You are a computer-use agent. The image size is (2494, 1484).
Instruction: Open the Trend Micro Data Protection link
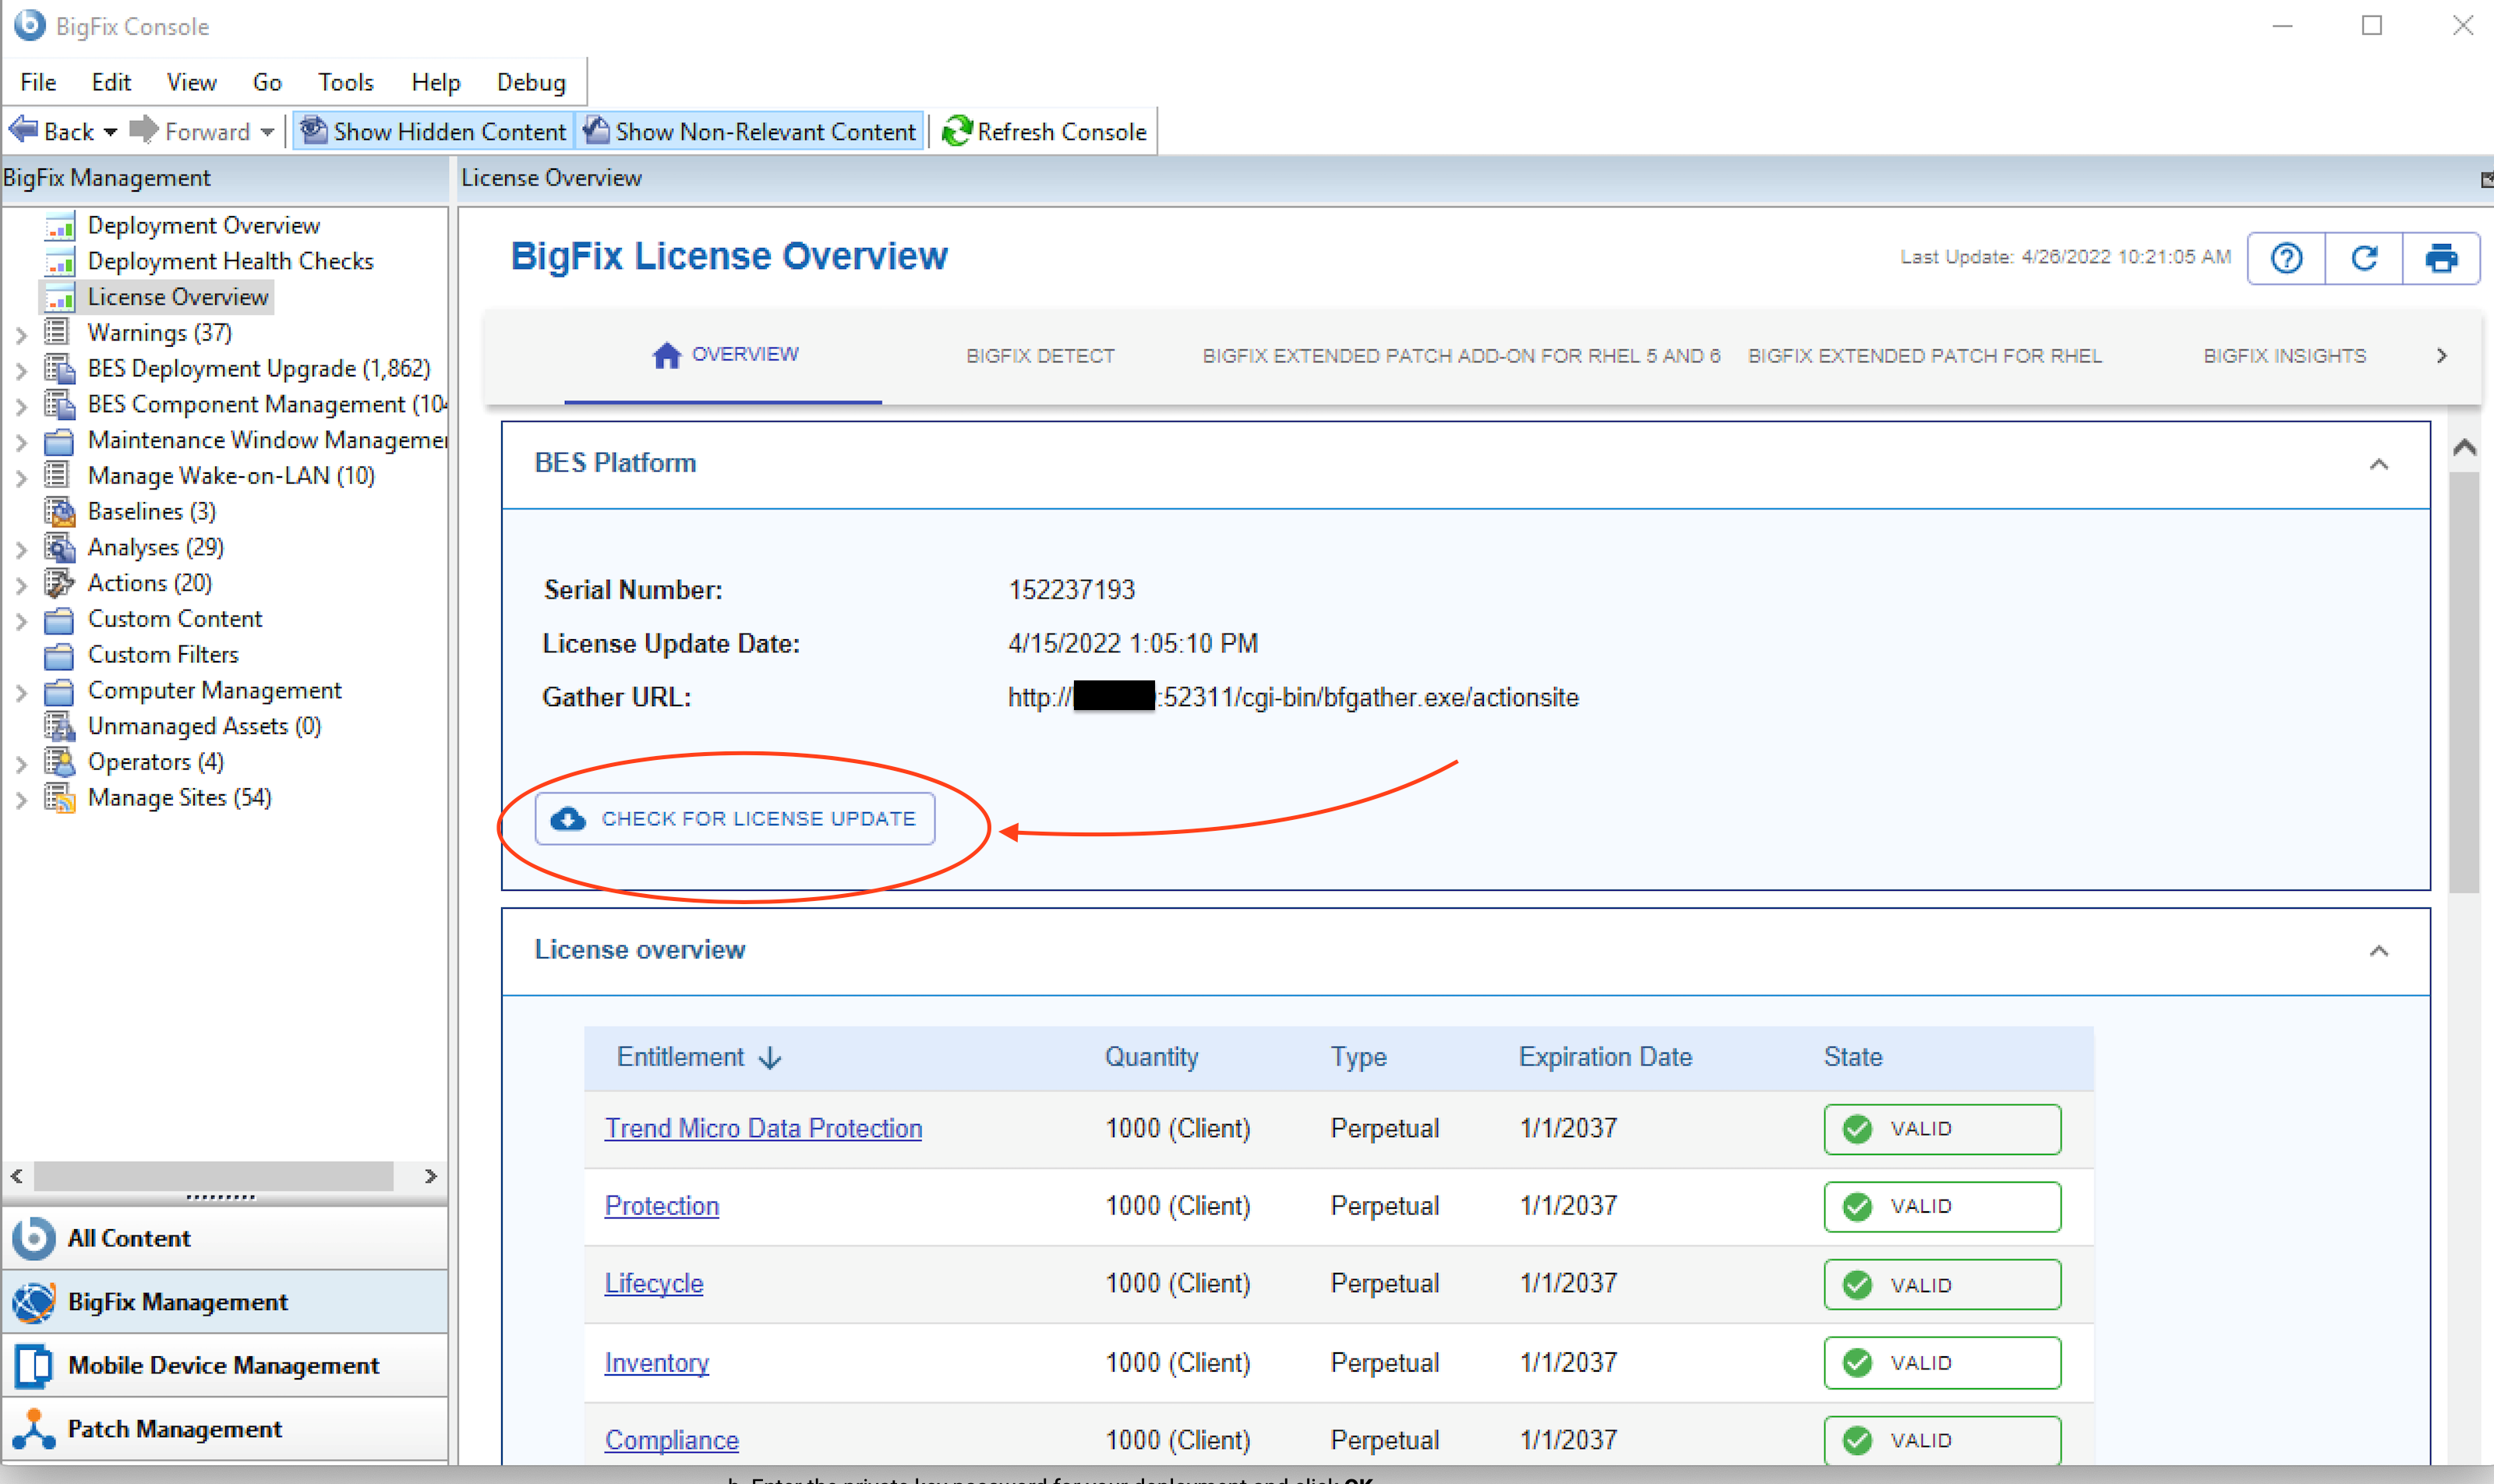763,1128
